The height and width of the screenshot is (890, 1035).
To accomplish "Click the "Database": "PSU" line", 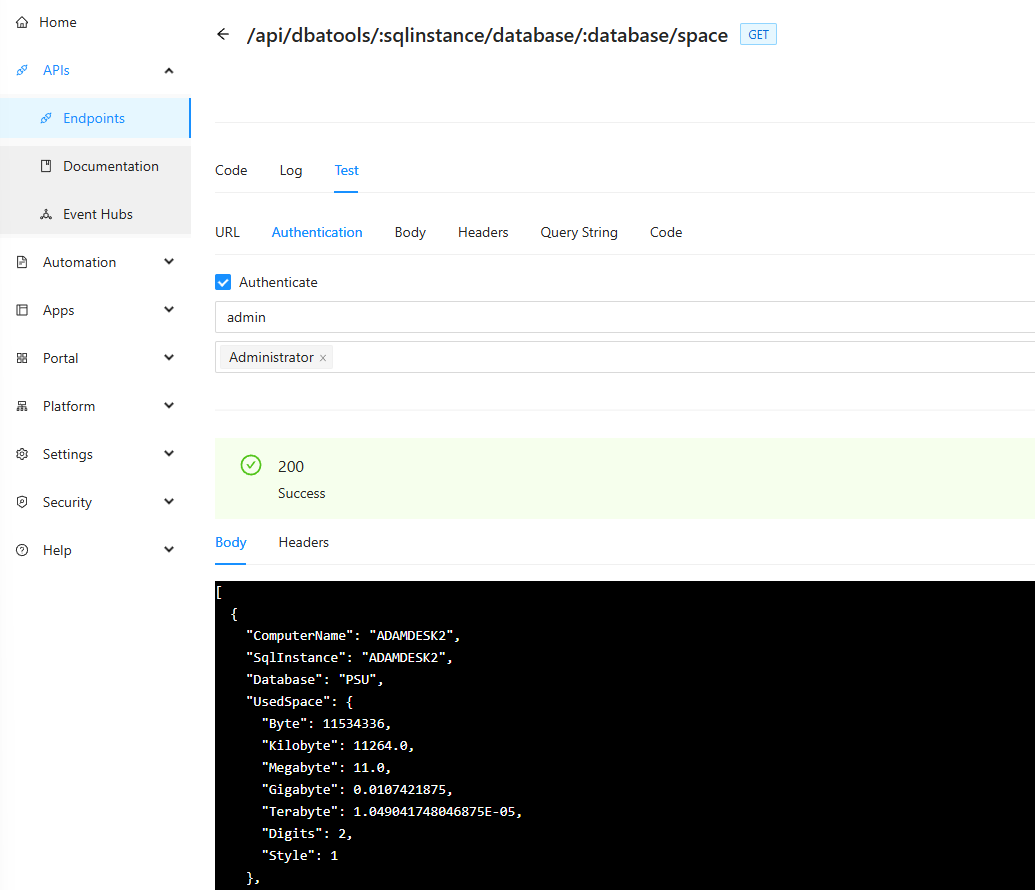I will point(314,679).
